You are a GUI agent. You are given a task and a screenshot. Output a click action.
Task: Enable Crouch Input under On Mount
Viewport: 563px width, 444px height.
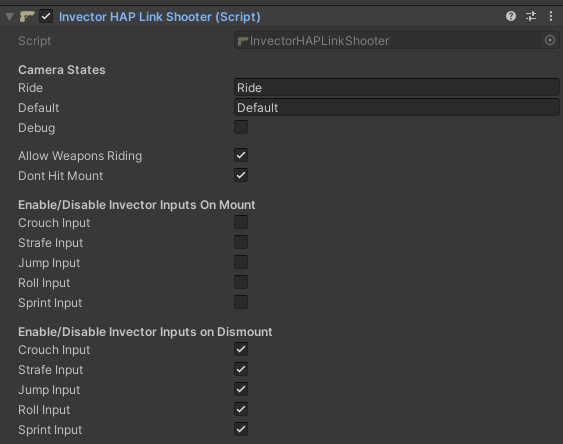(241, 222)
